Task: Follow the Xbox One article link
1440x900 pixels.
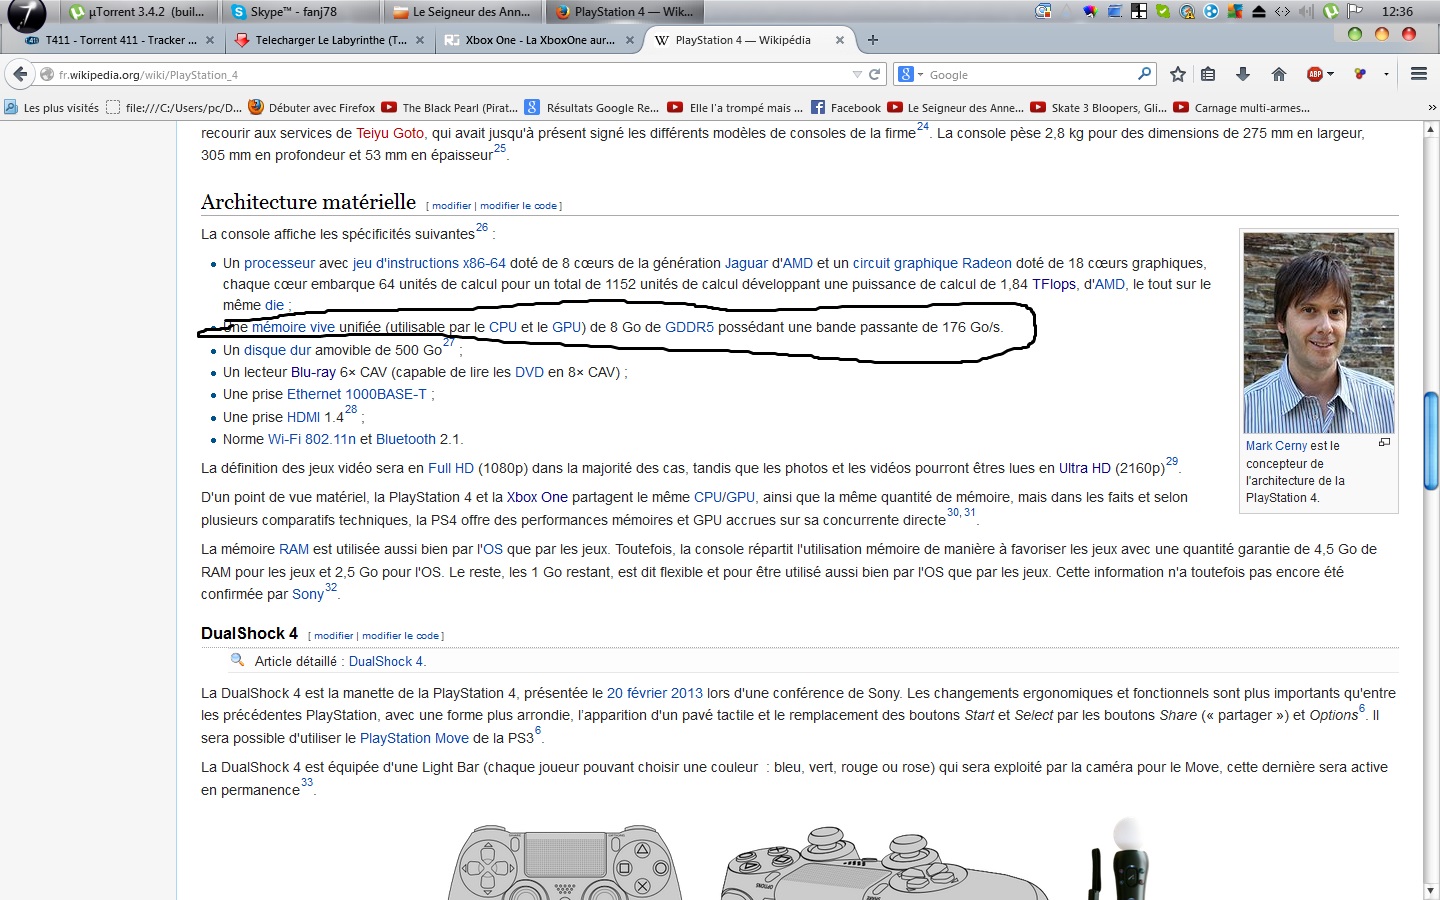Action: (537, 497)
